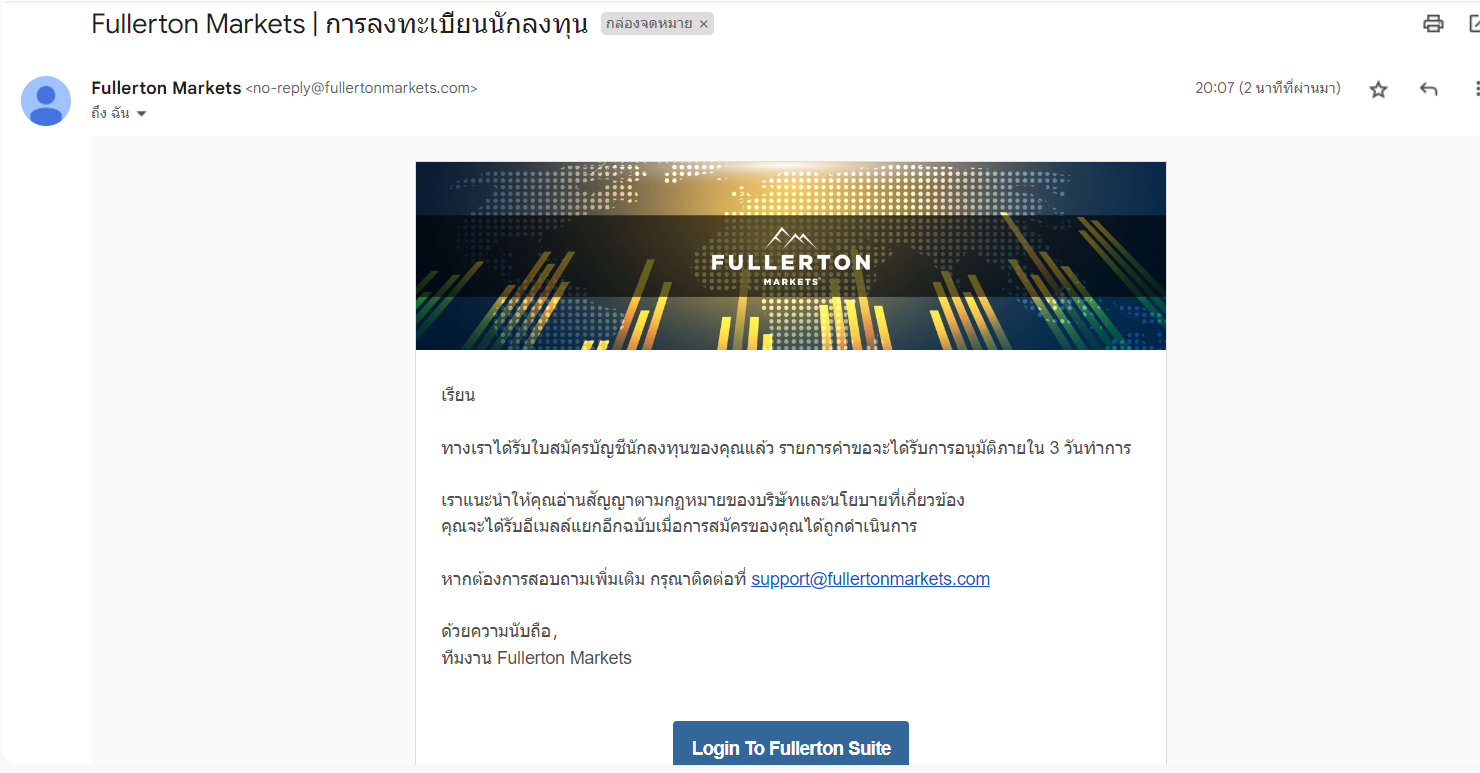Viewport: 1480px width, 773px height.
Task: Click the sender name Fullerton Markets
Action: [166, 88]
